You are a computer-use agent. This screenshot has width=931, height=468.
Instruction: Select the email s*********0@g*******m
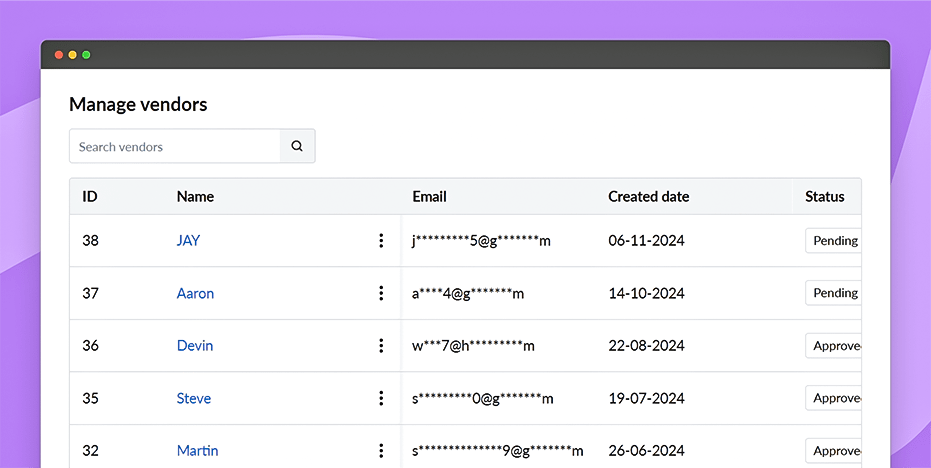(x=483, y=398)
